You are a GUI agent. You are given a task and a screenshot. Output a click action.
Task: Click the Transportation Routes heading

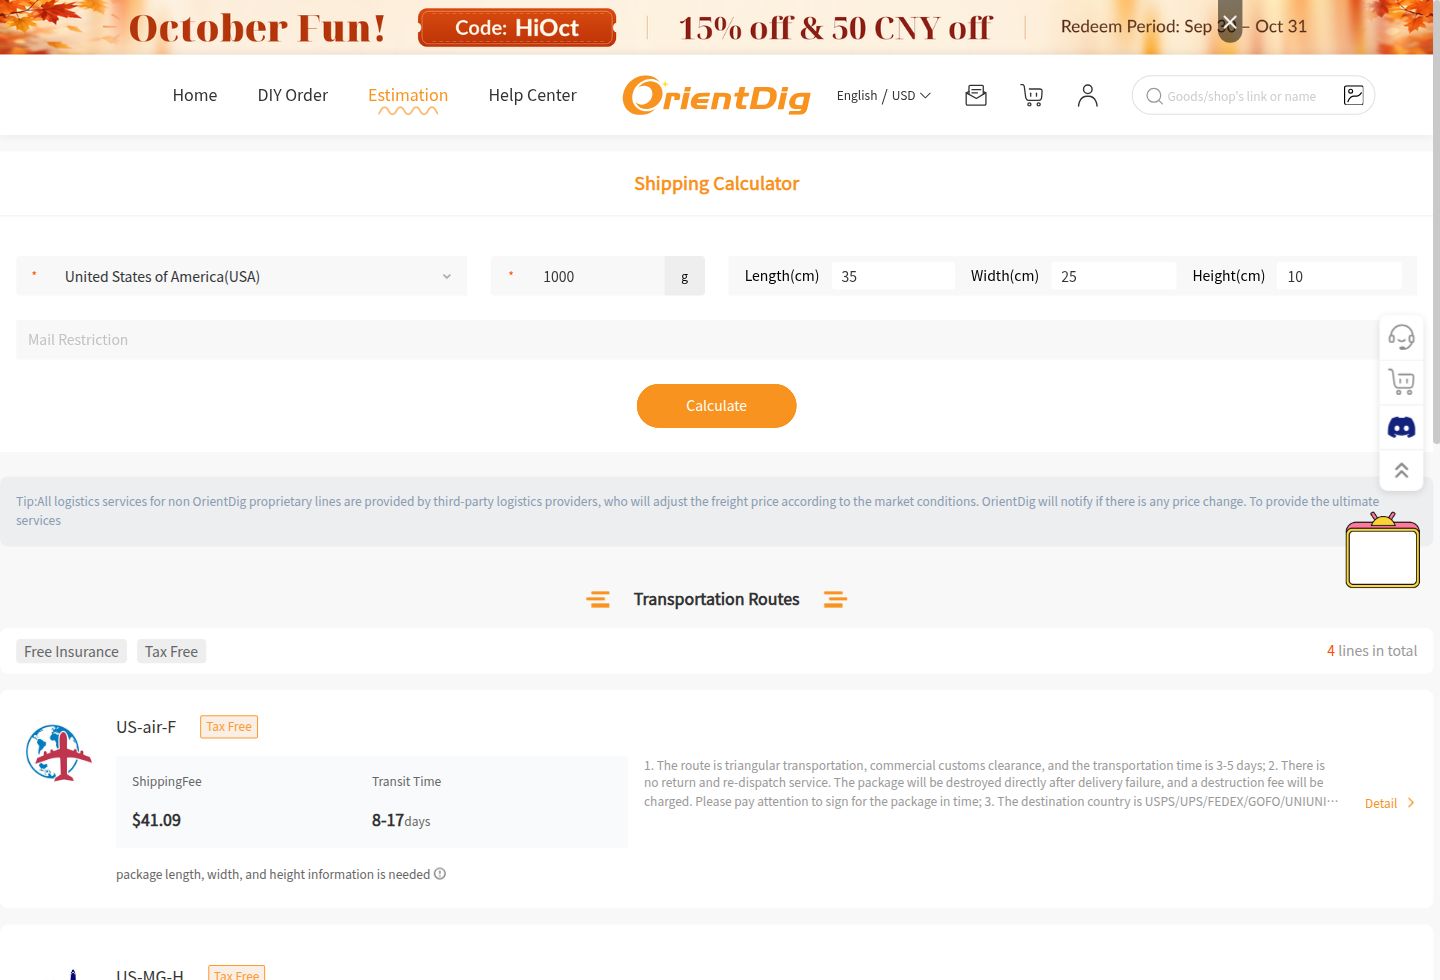[717, 599]
